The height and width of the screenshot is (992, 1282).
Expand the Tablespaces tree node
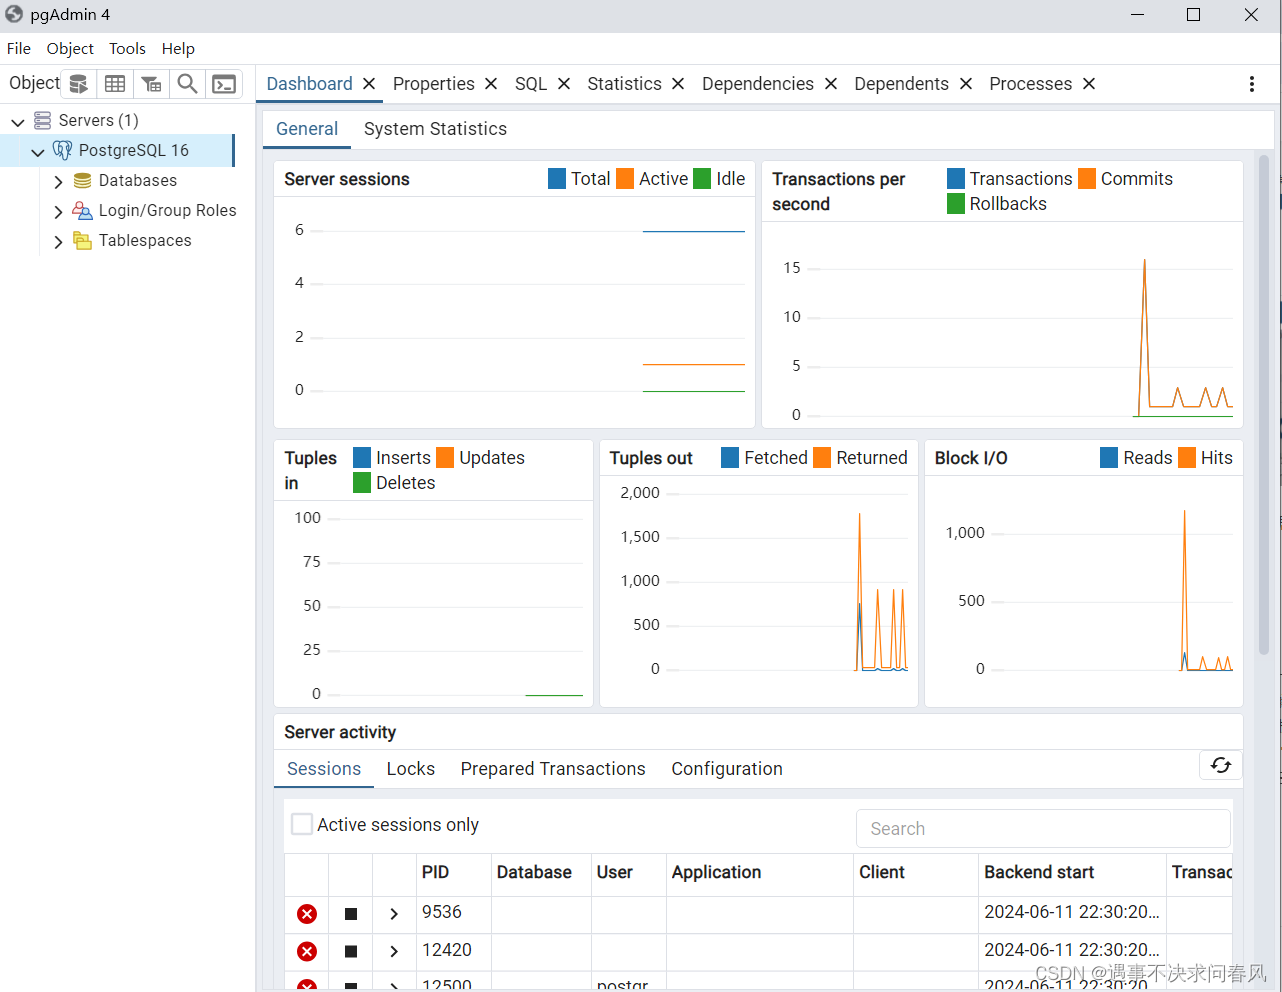click(x=58, y=242)
